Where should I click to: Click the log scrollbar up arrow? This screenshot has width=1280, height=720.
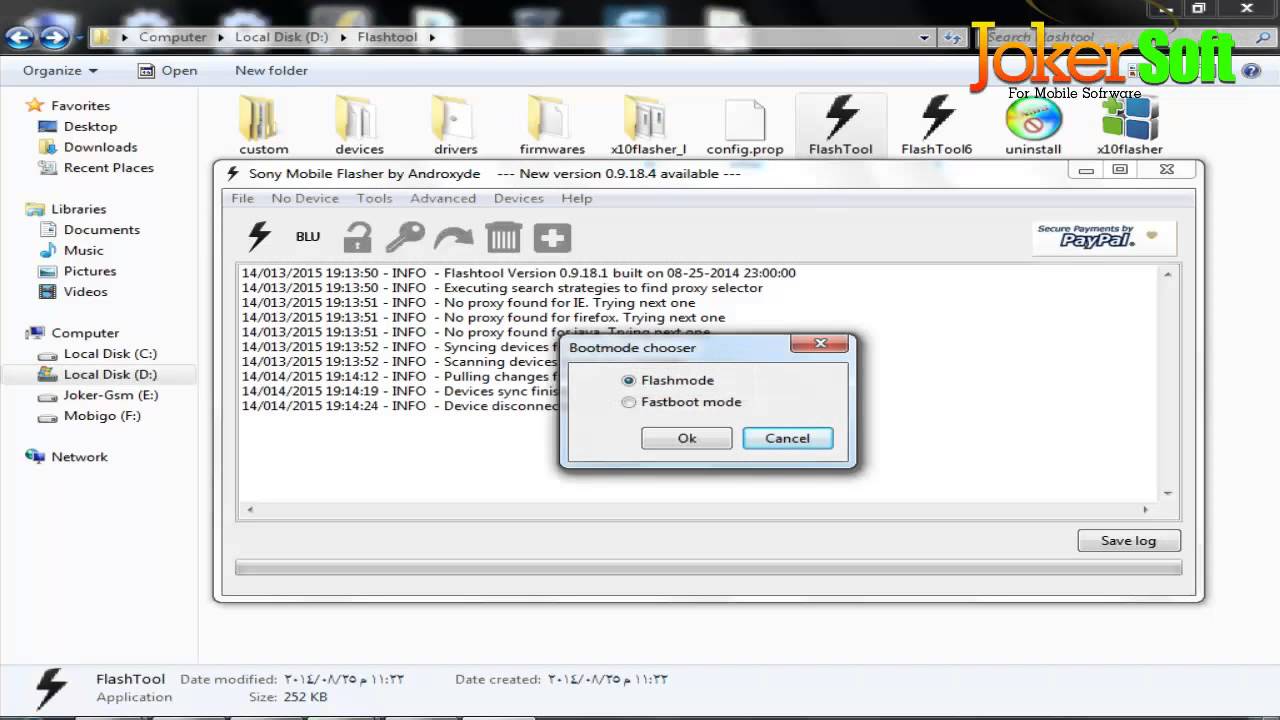pyautogui.click(x=1167, y=273)
